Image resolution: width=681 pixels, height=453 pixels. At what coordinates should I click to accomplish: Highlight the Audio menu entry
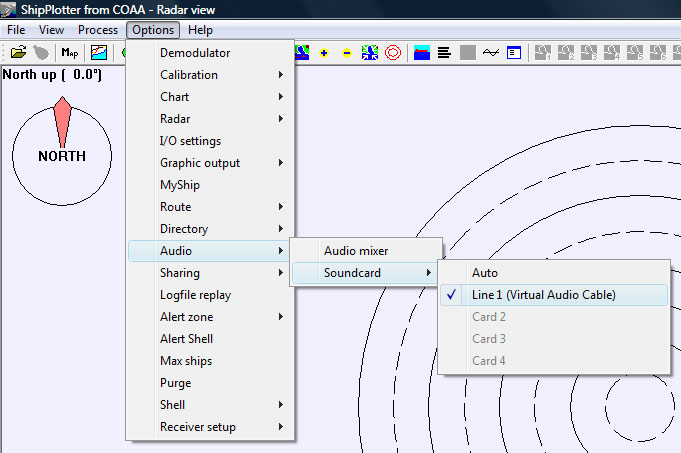coord(210,251)
